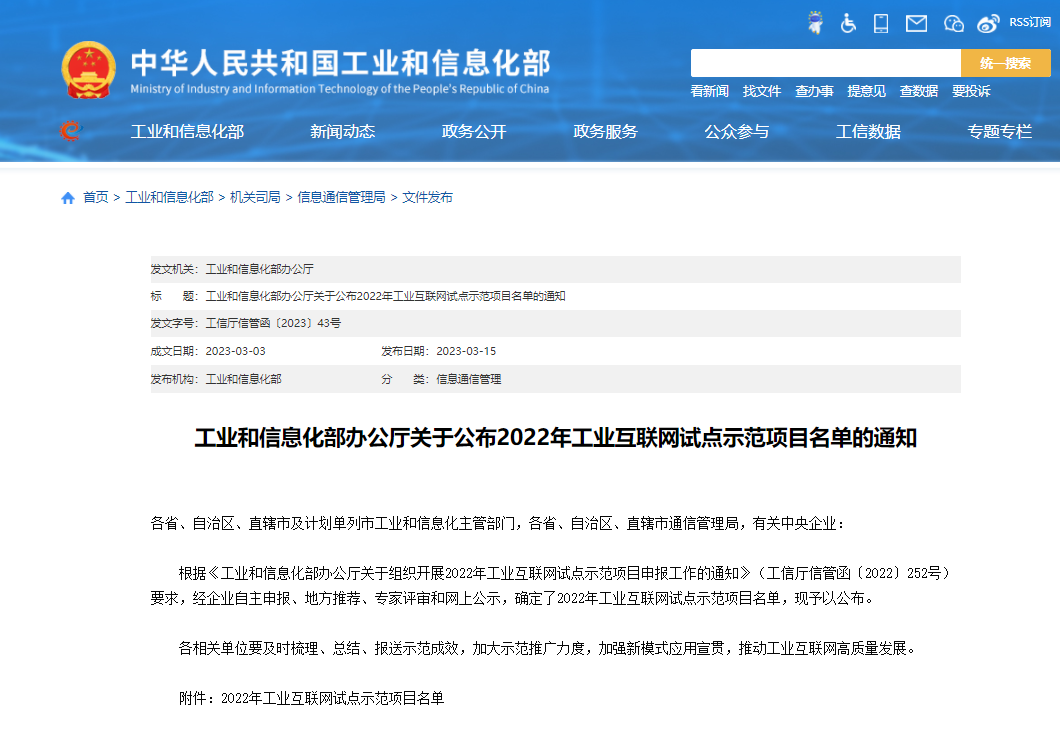The height and width of the screenshot is (748, 1060).
Task: Go to 信息通信管理局 in the breadcrumb
Action: tap(341, 198)
